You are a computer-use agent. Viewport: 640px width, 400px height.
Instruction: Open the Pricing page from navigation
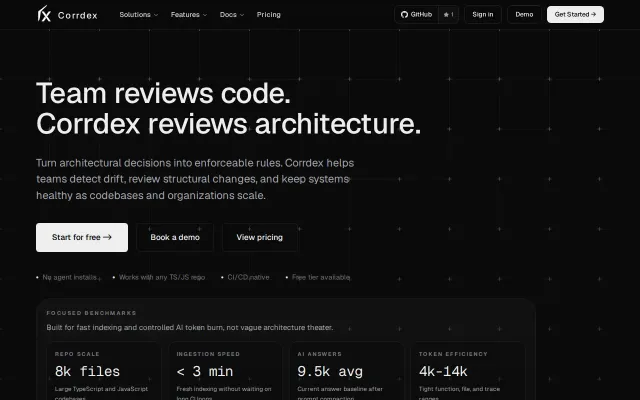pyautogui.click(x=269, y=15)
